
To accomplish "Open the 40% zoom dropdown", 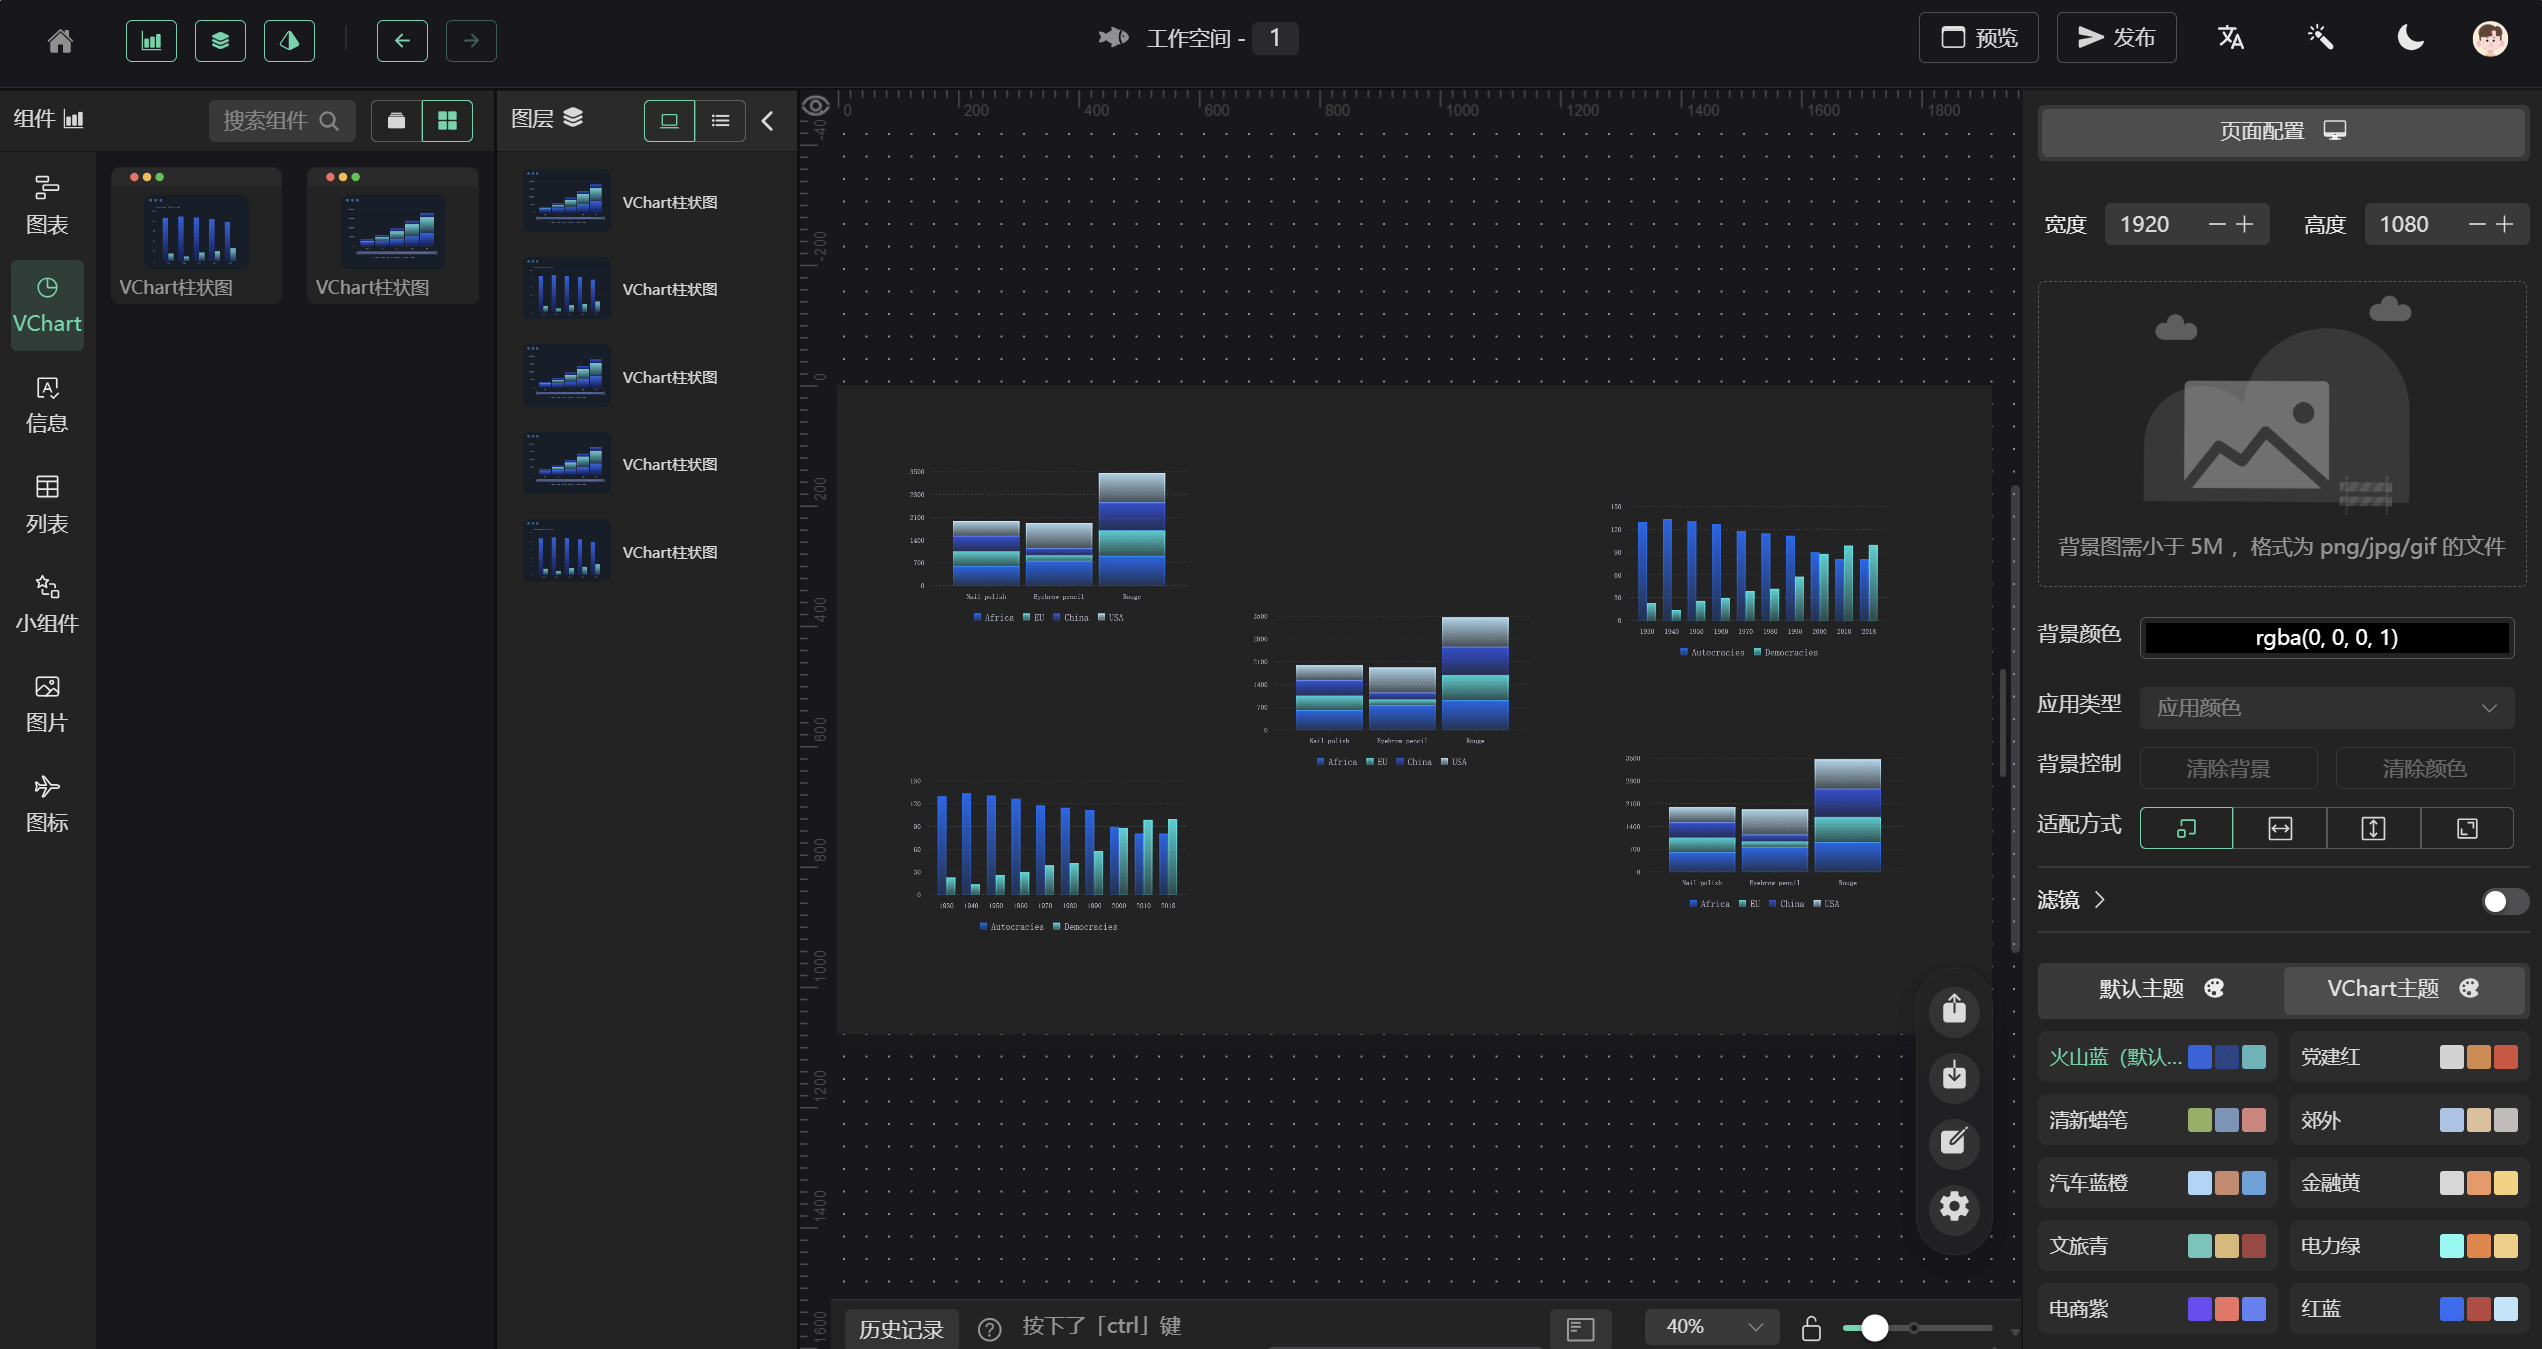I will [1712, 1327].
